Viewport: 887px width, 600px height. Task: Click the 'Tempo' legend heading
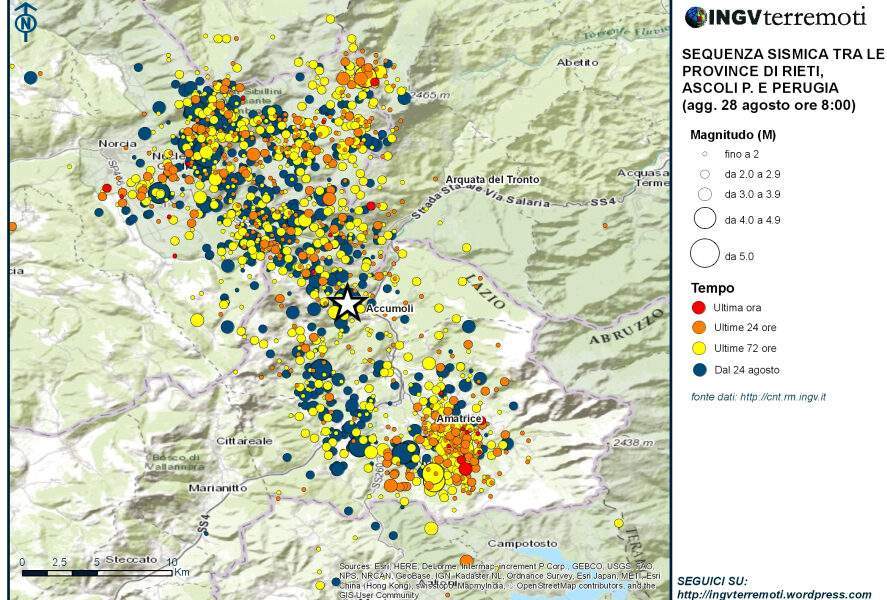point(713,288)
